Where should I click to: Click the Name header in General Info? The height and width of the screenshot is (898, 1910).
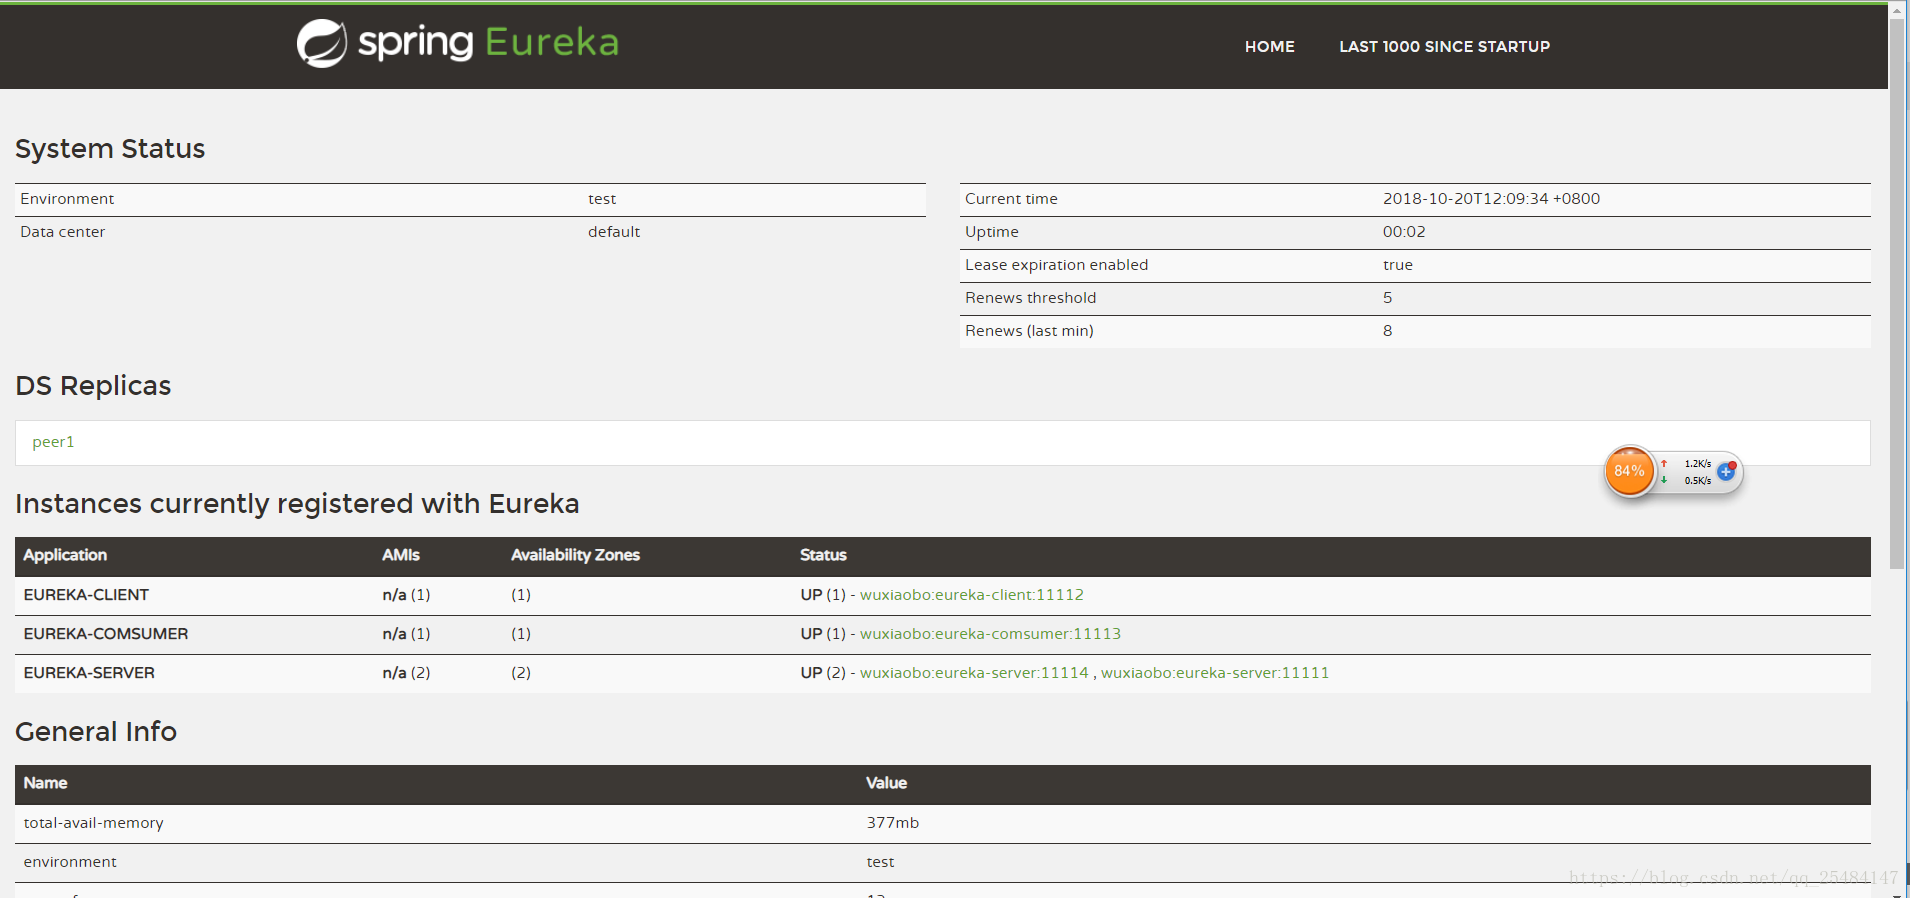coord(45,783)
